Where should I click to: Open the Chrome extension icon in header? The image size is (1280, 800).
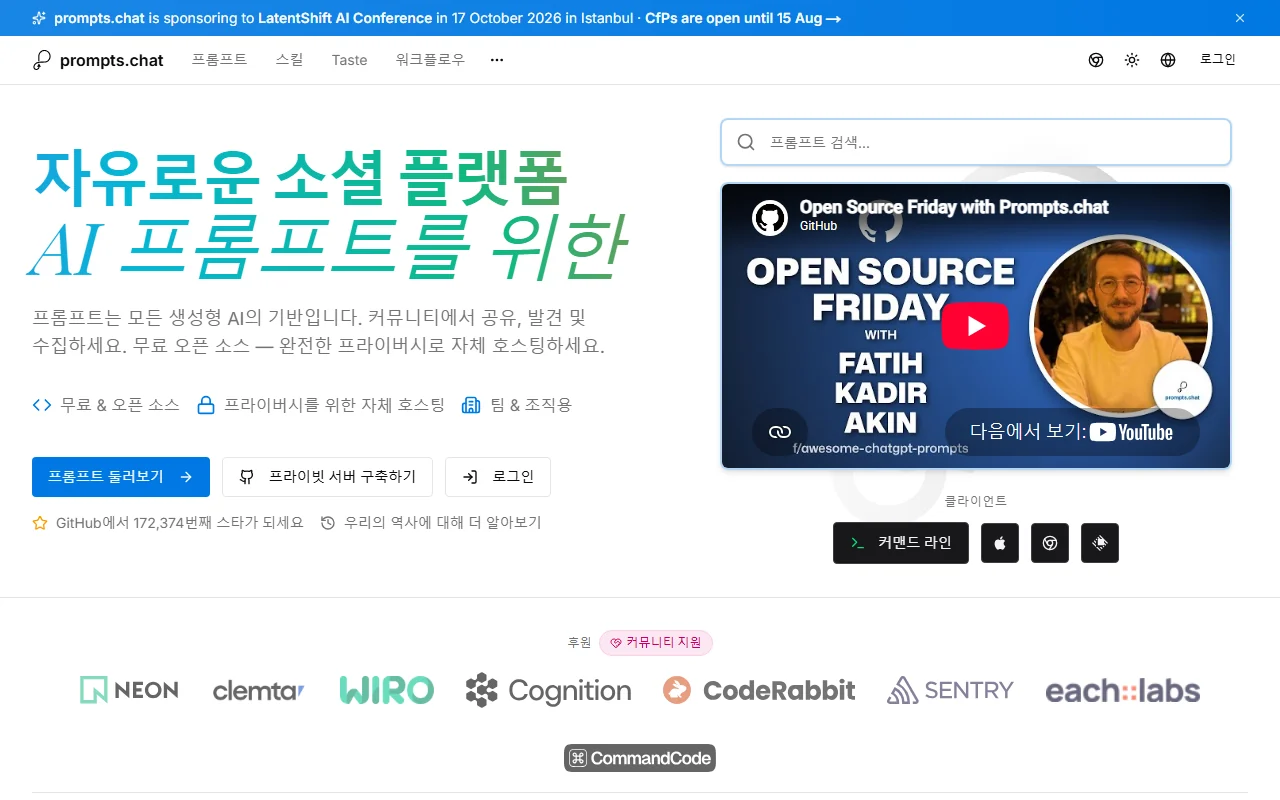coord(1096,60)
